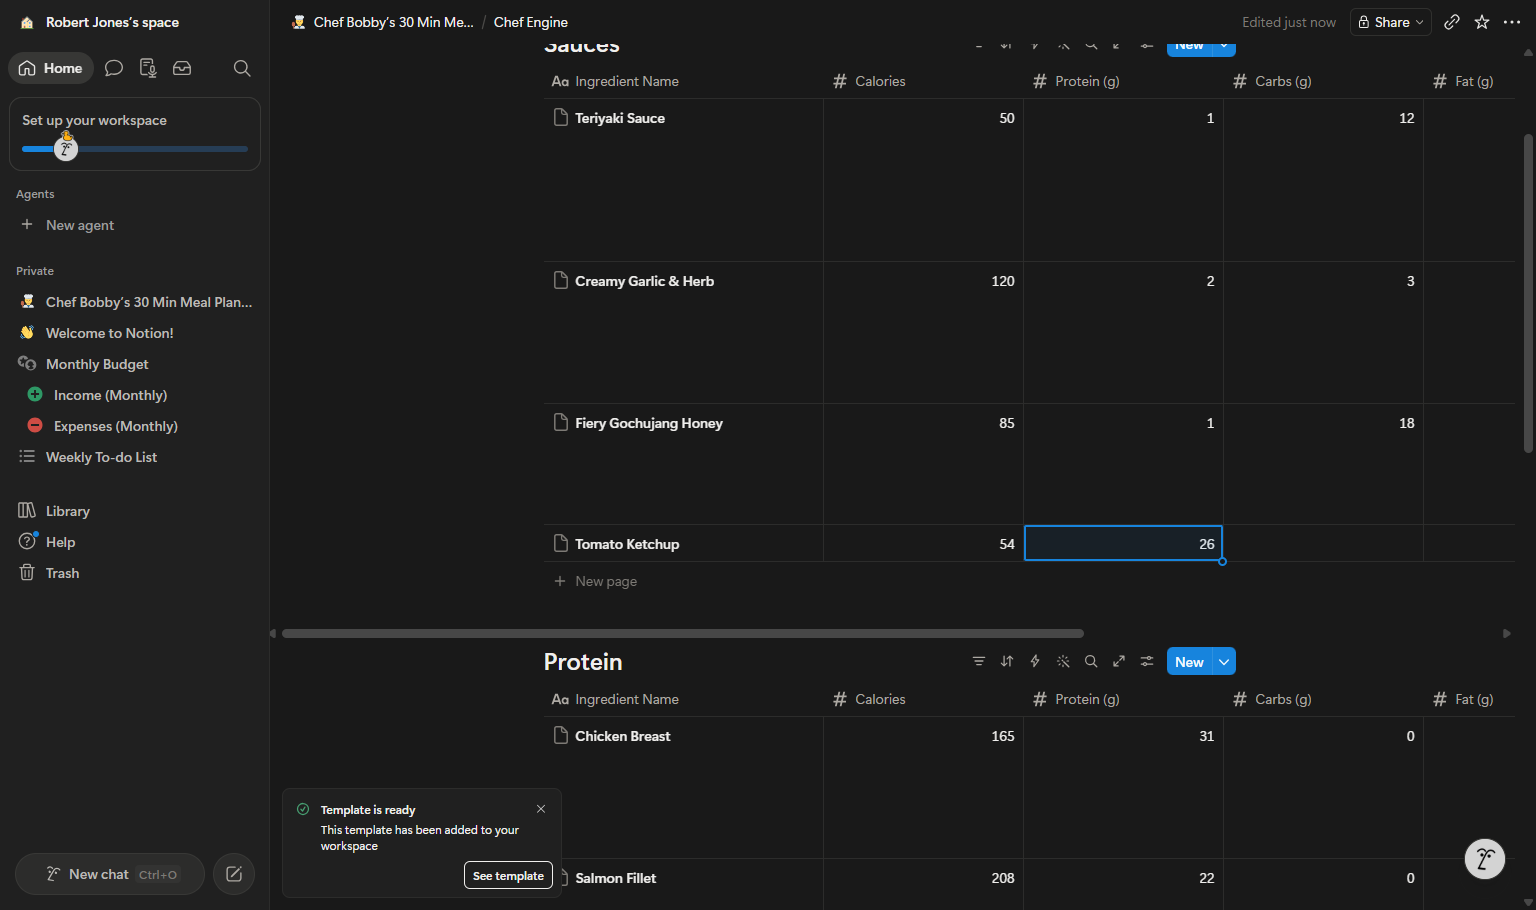1536x910 pixels.
Task: Open Robert Jones's space workspace switcher
Action: [x=100, y=22]
